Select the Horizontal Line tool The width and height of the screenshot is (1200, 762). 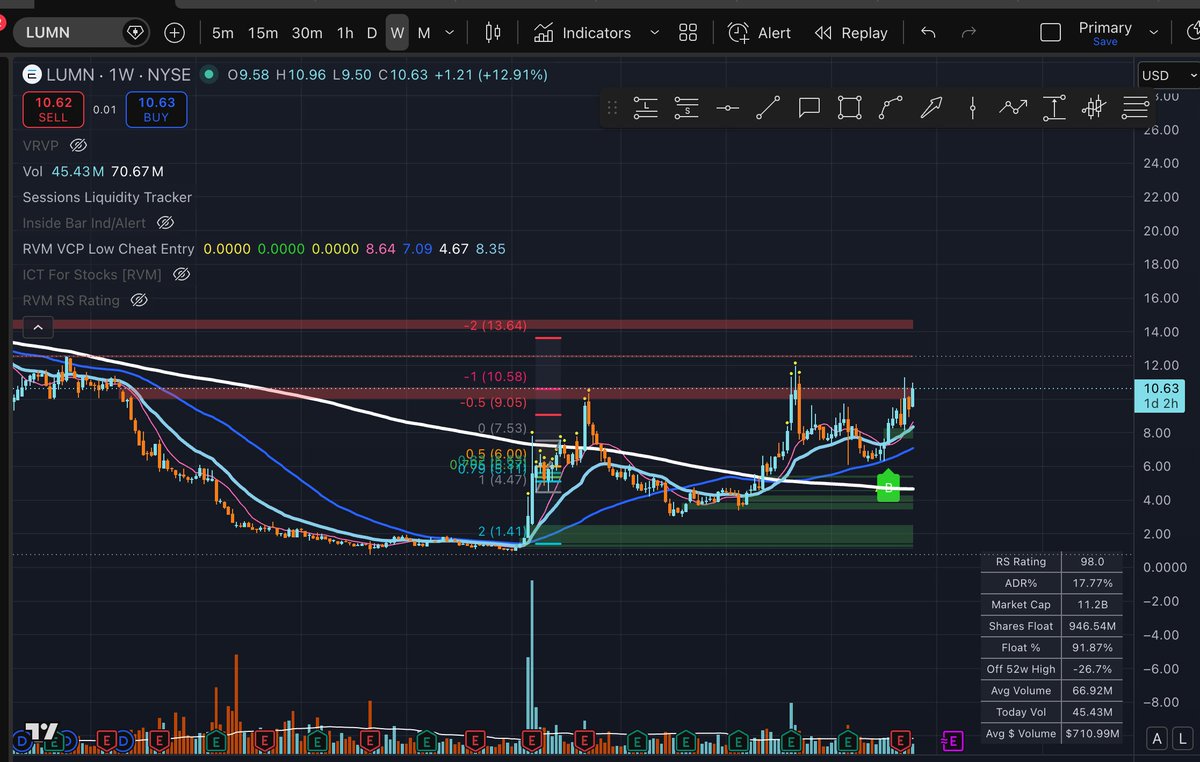click(727, 108)
